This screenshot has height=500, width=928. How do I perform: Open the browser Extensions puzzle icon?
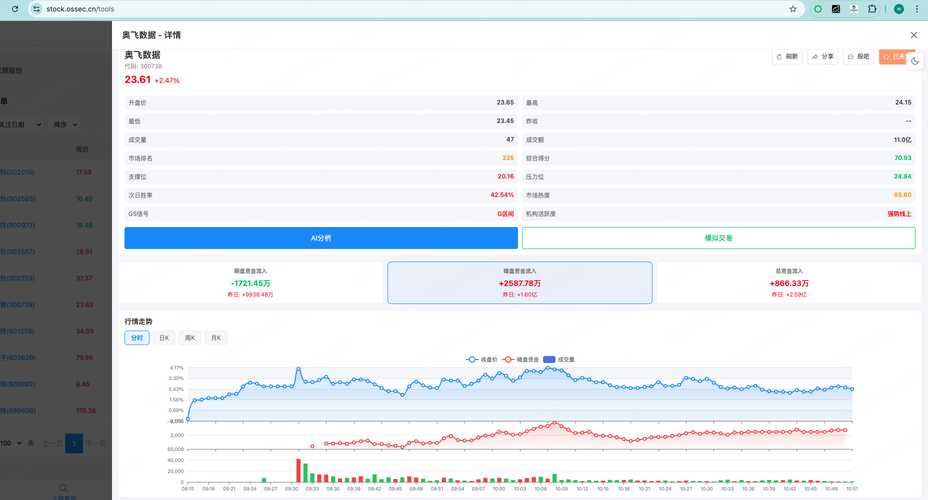click(872, 9)
